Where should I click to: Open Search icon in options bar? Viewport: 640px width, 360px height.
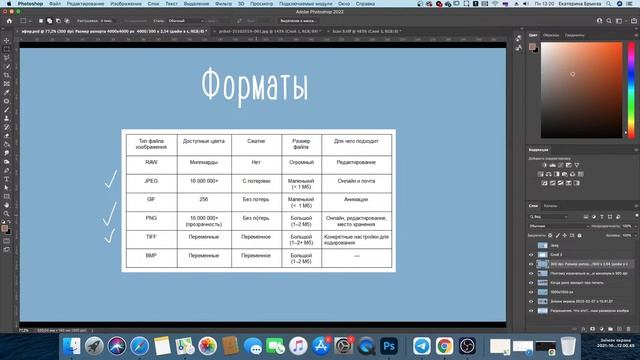tap(609, 21)
